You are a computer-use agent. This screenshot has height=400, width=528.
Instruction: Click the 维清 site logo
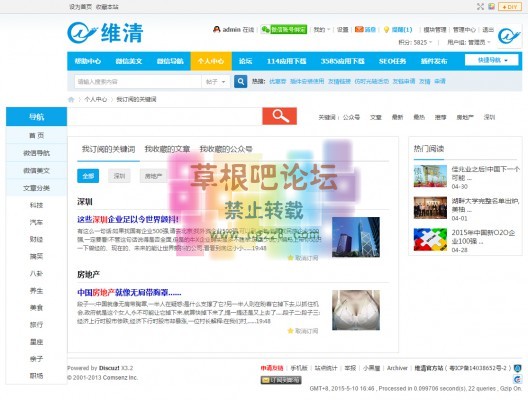point(105,33)
